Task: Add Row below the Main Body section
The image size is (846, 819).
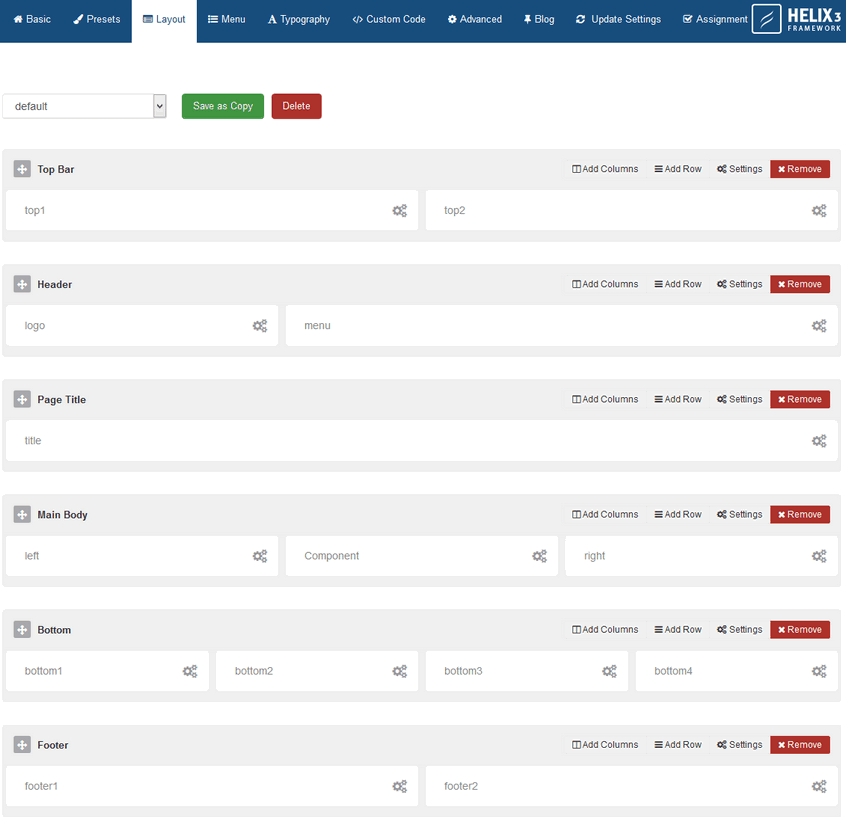Action: click(678, 515)
